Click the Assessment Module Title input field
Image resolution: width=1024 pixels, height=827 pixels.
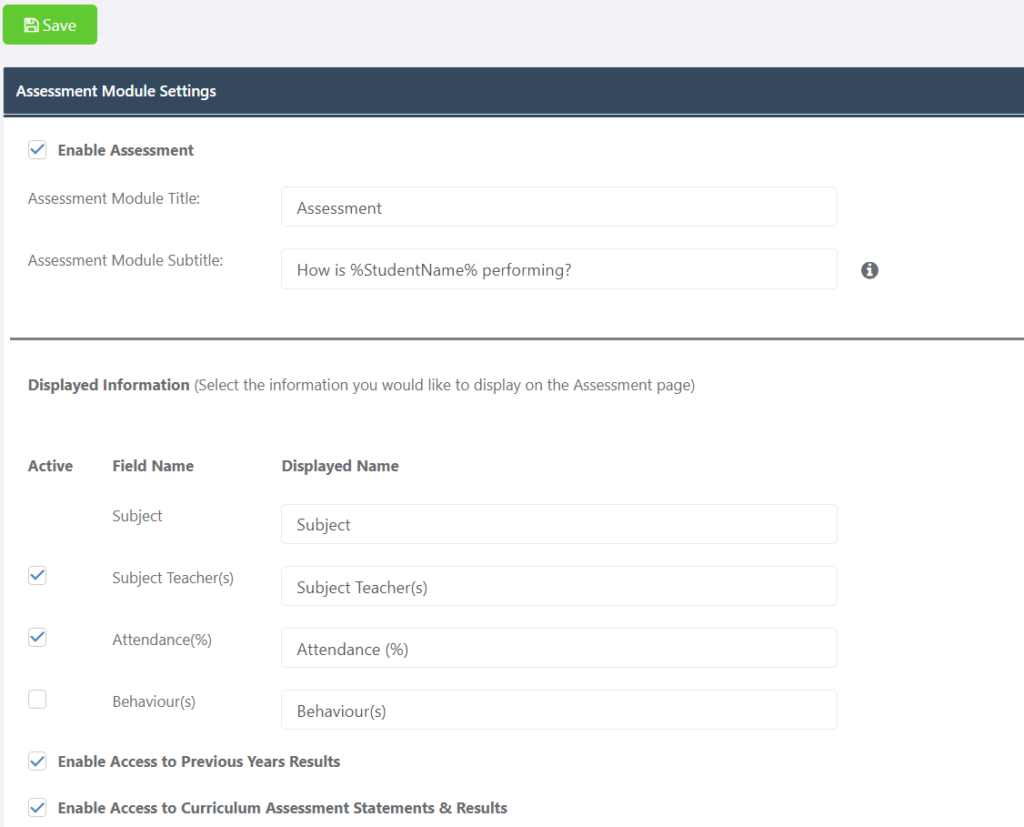pos(559,207)
